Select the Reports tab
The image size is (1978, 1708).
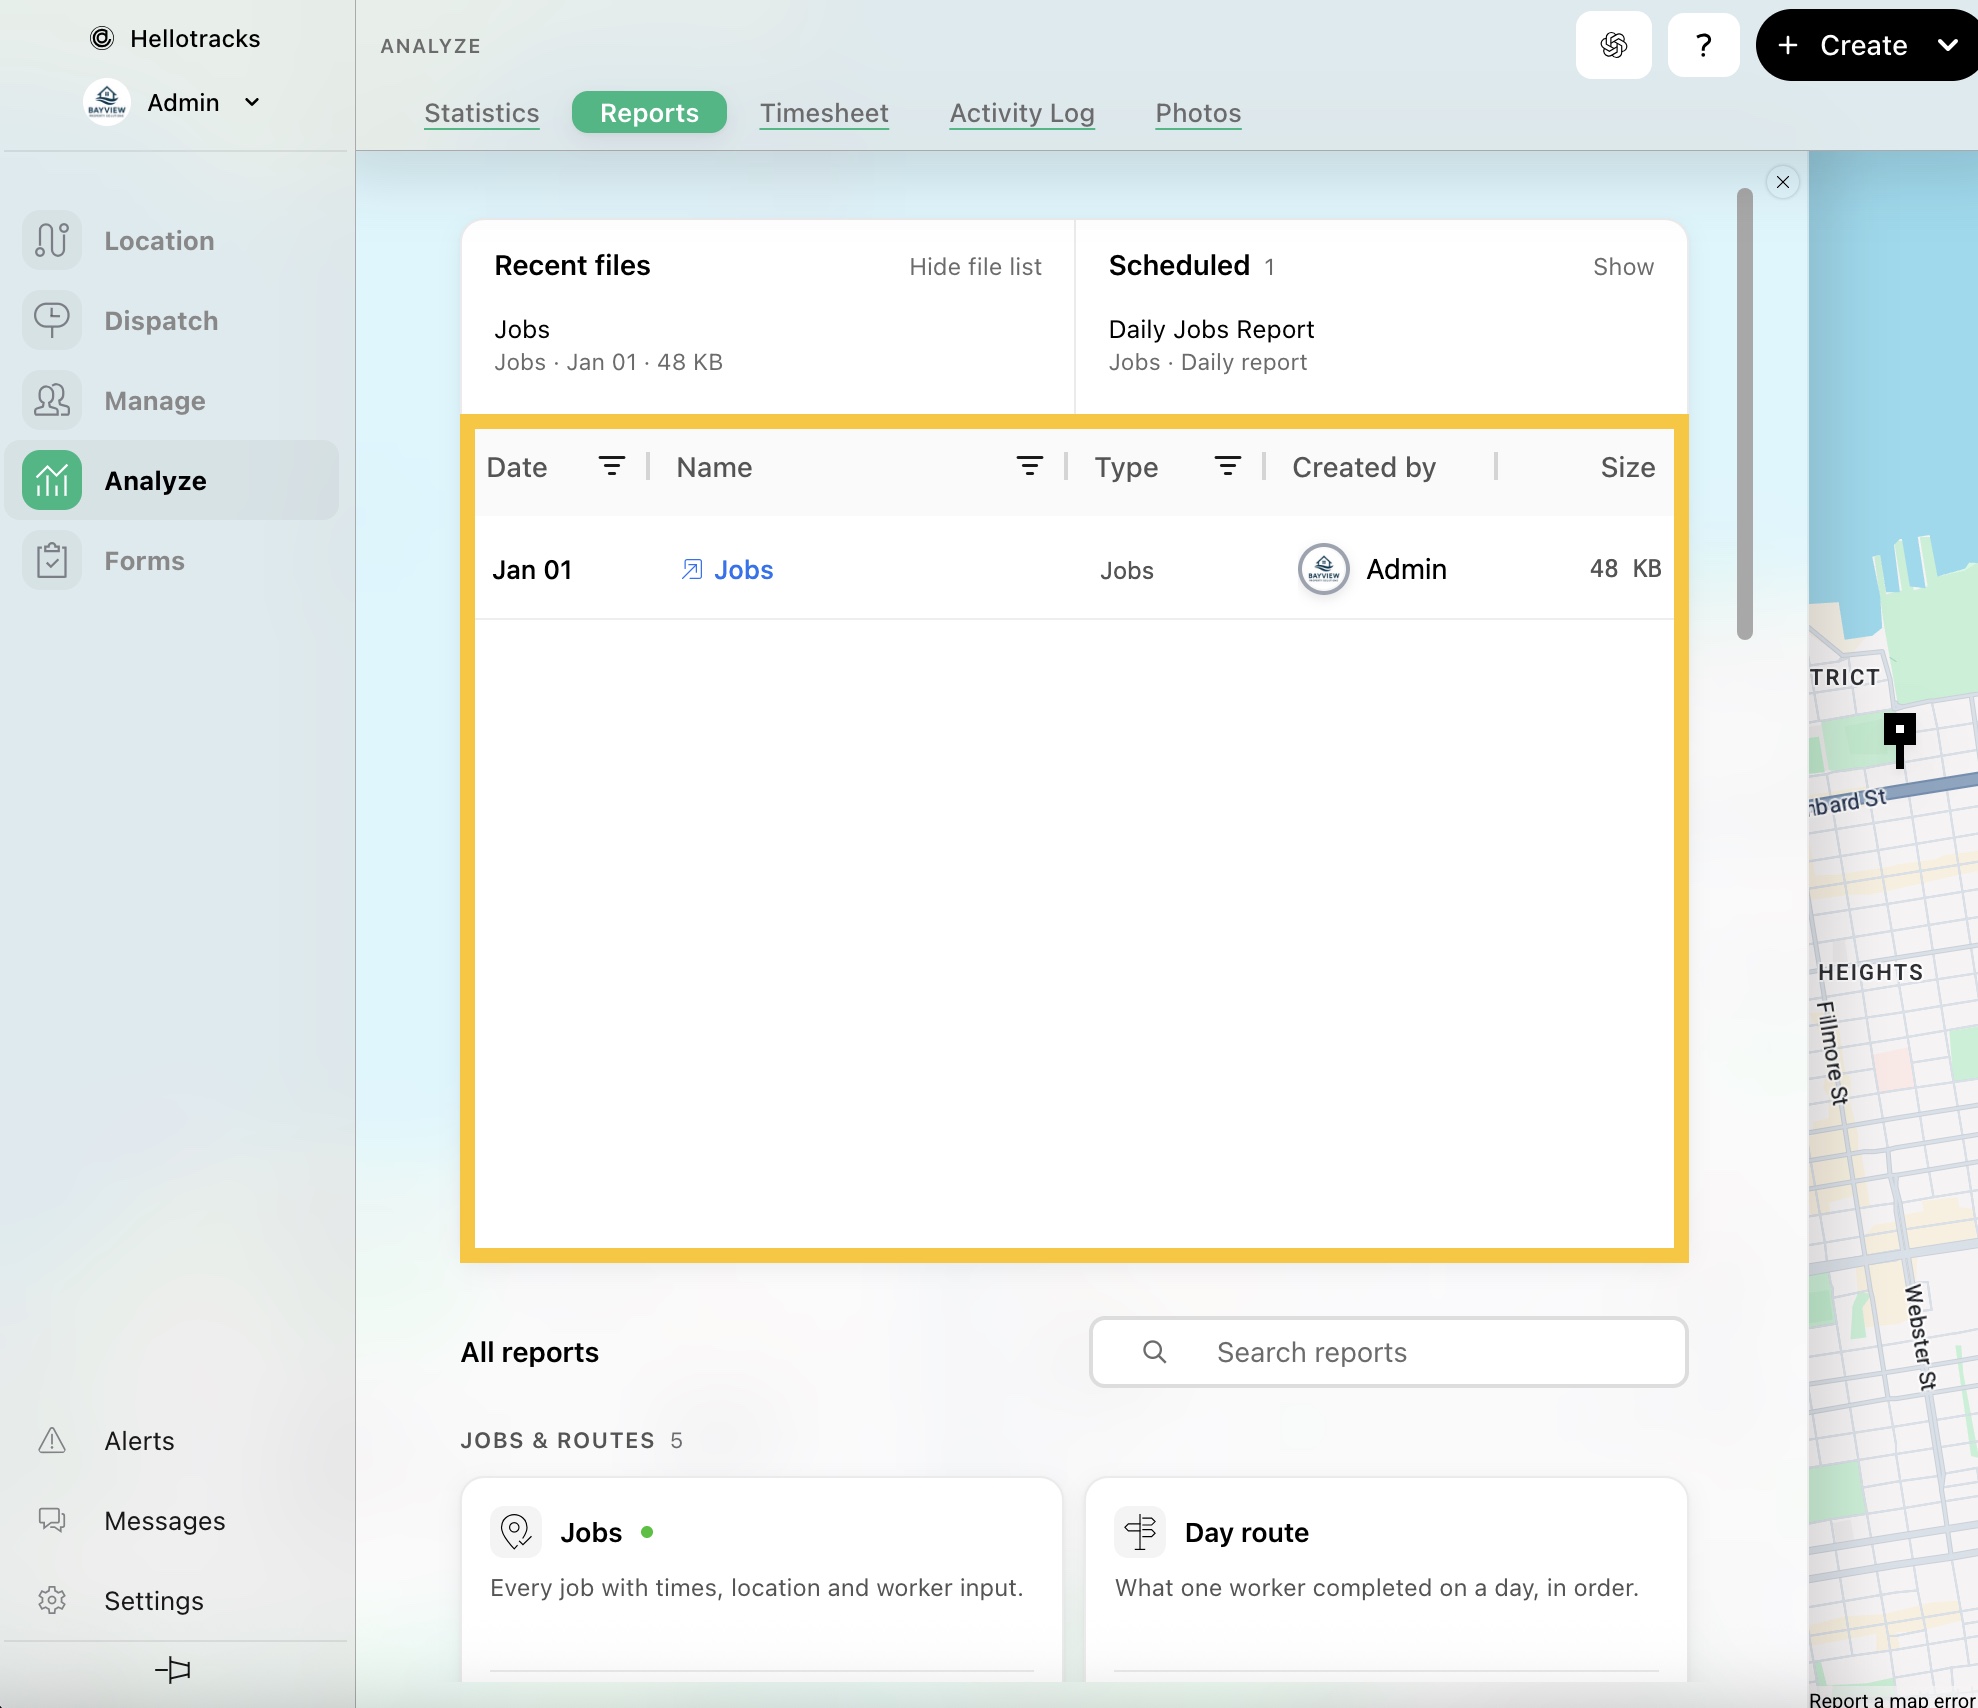tap(649, 113)
